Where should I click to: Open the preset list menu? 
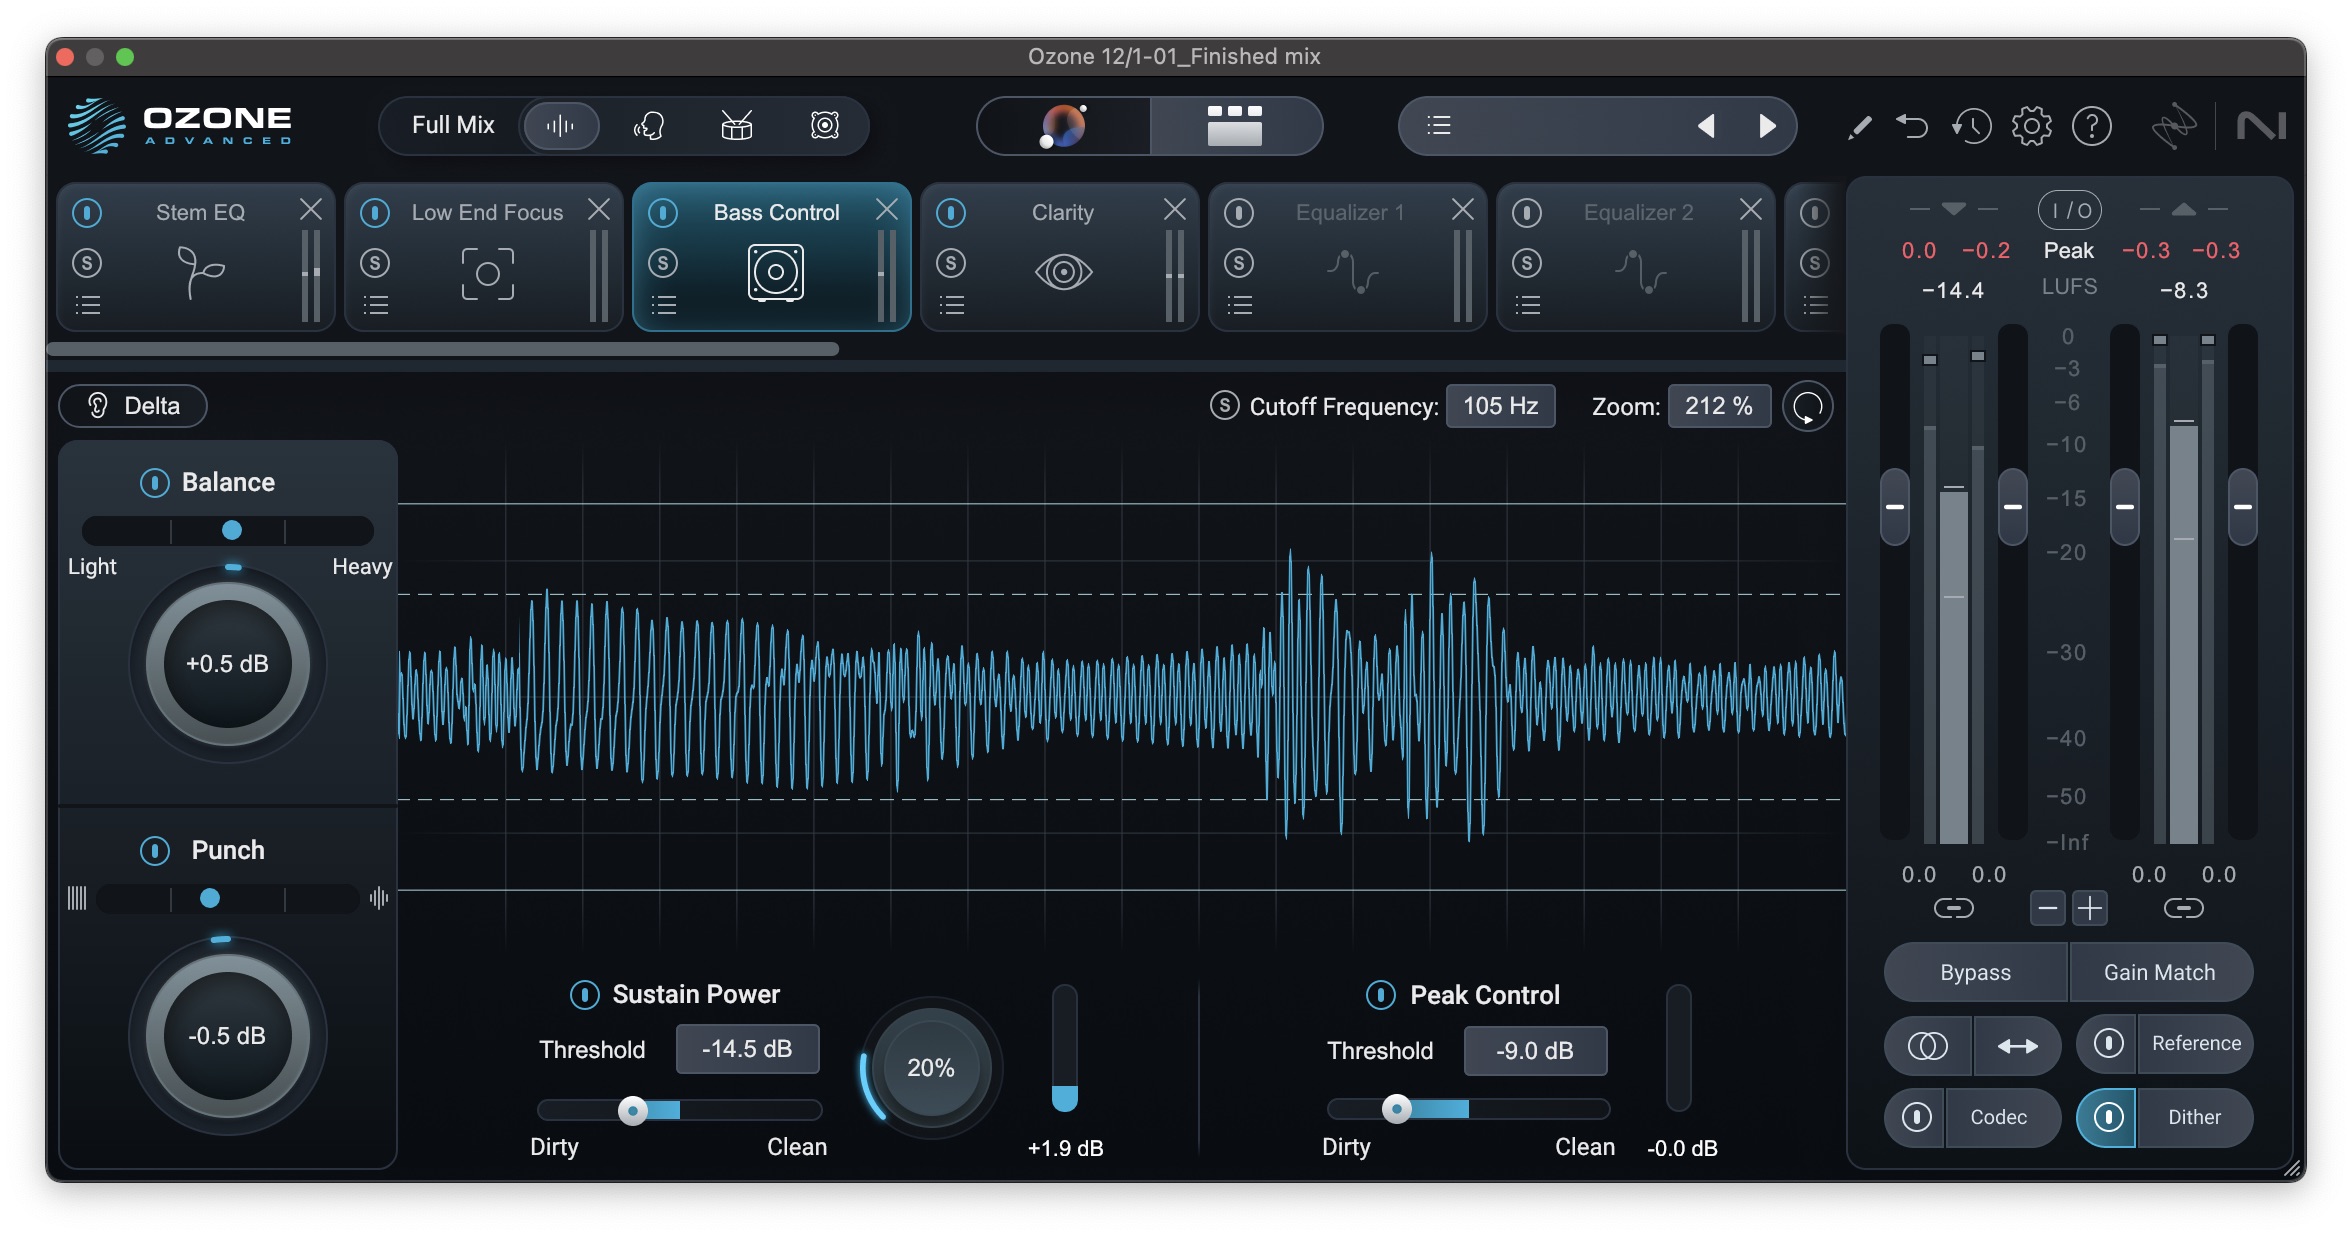[1439, 126]
